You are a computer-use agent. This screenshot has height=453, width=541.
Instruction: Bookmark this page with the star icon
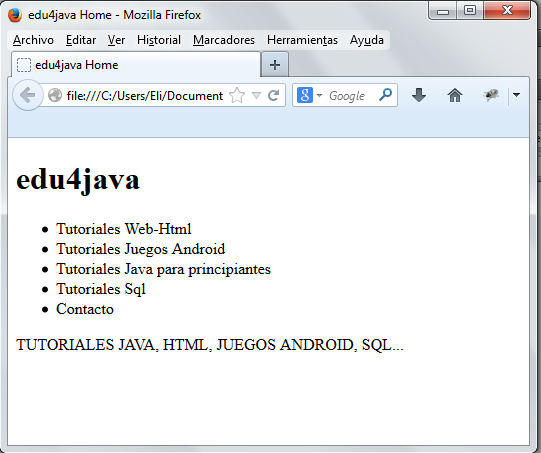237,95
